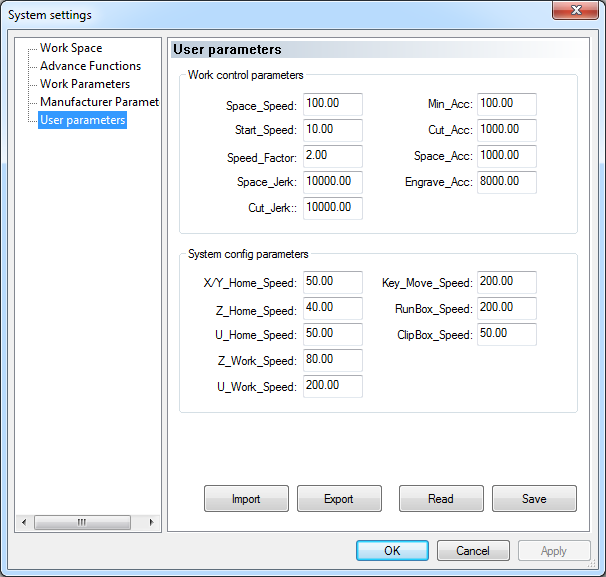Select Work Space in settings tree
Screen dimensions: 606x577
coord(70,48)
